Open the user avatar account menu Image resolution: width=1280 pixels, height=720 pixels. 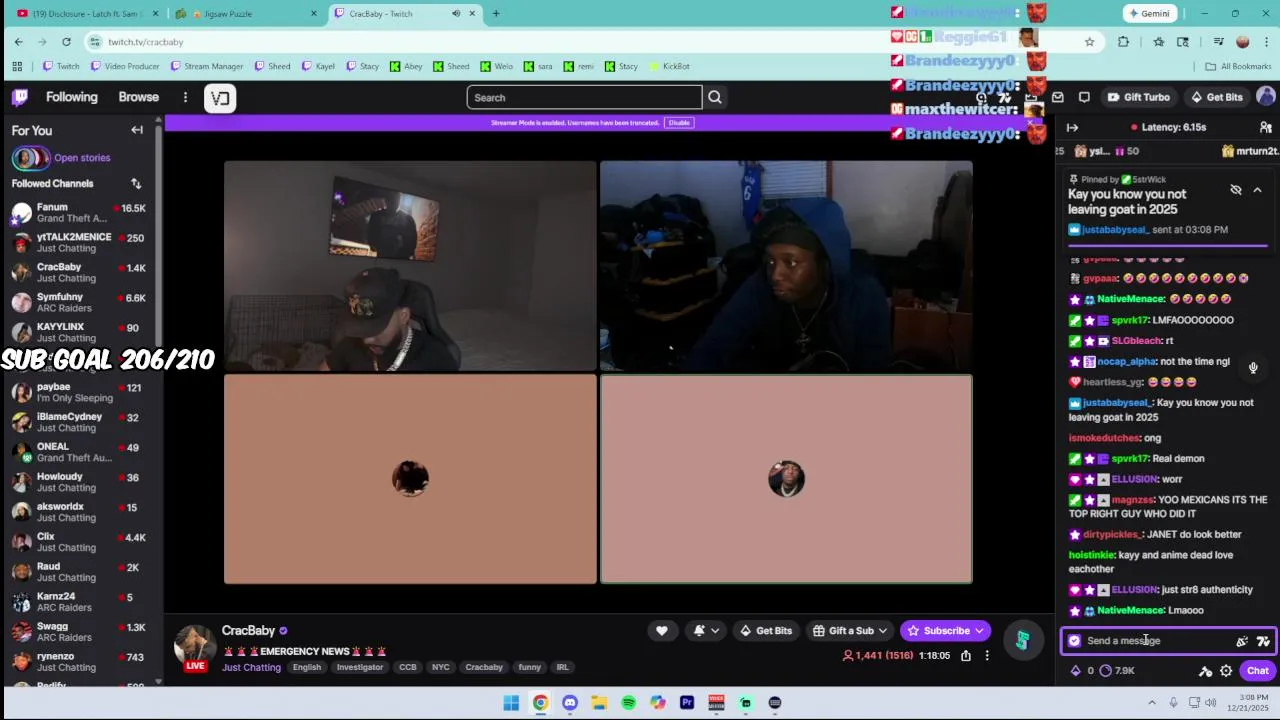(x=1266, y=97)
